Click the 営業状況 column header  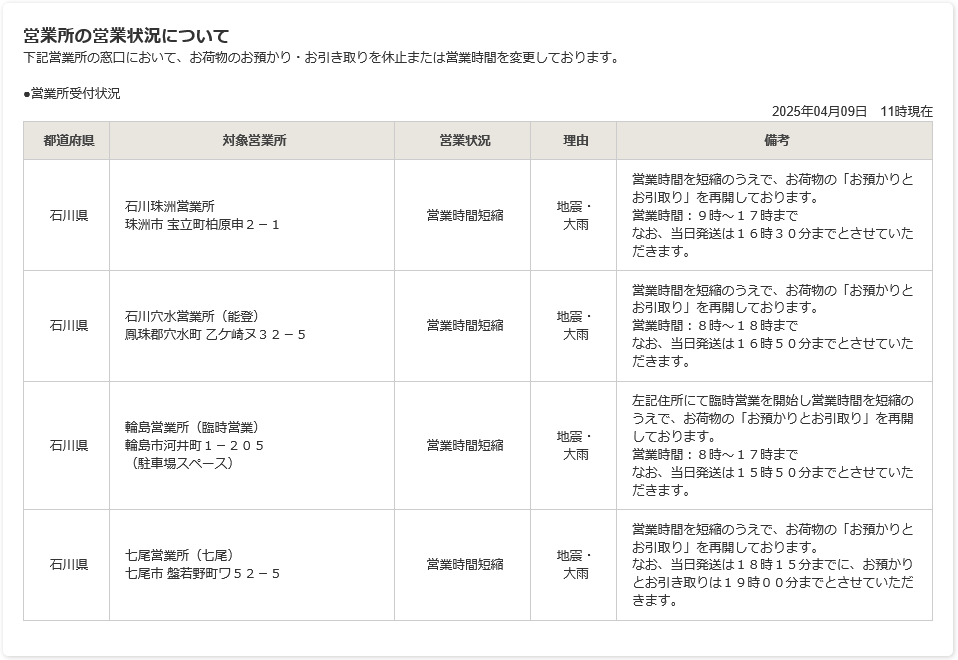coord(464,141)
